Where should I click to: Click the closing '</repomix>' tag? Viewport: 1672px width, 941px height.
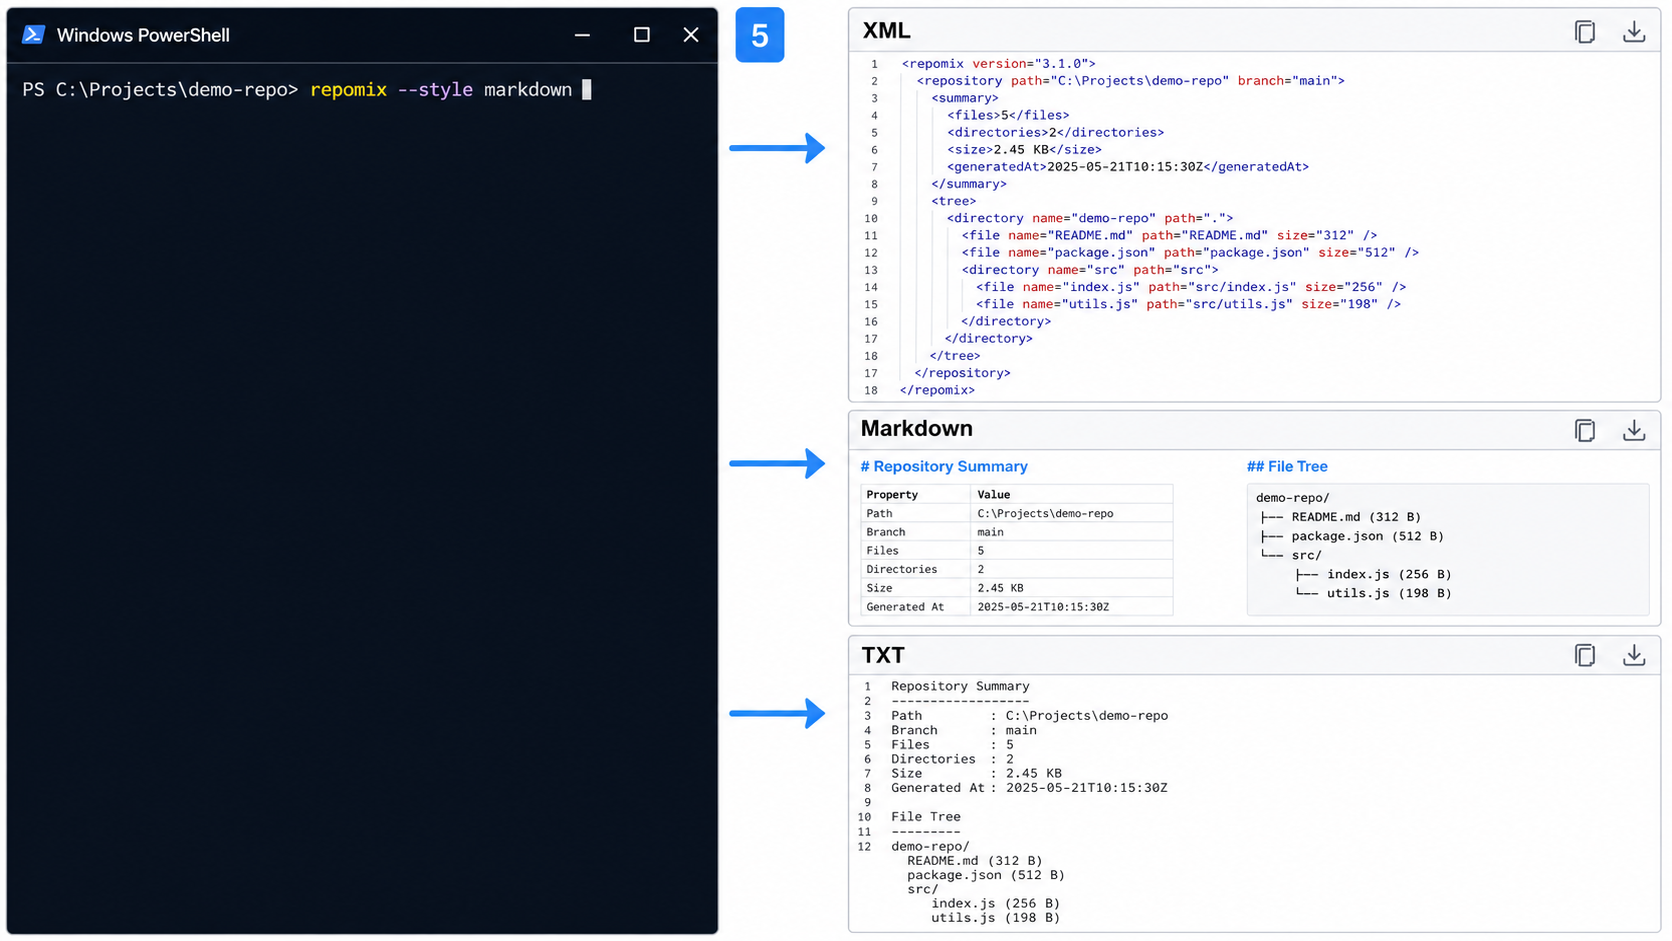[937, 390]
